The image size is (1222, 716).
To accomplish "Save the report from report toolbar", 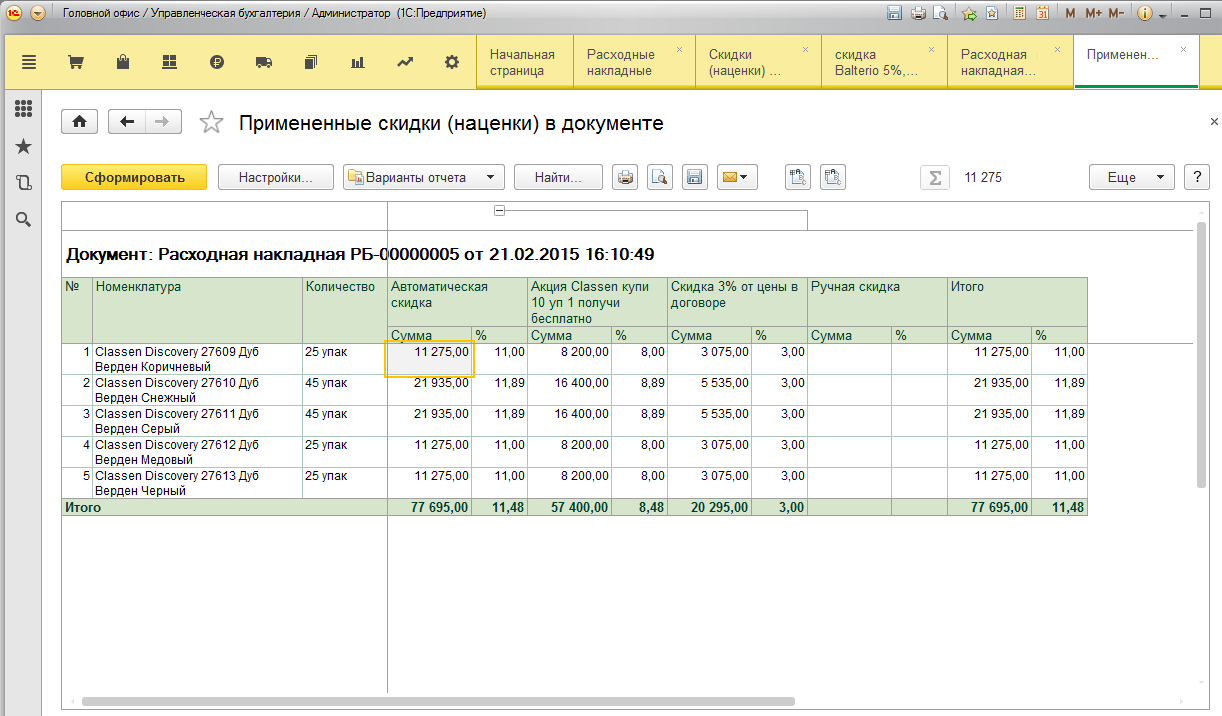I will click(x=695, y=177).
